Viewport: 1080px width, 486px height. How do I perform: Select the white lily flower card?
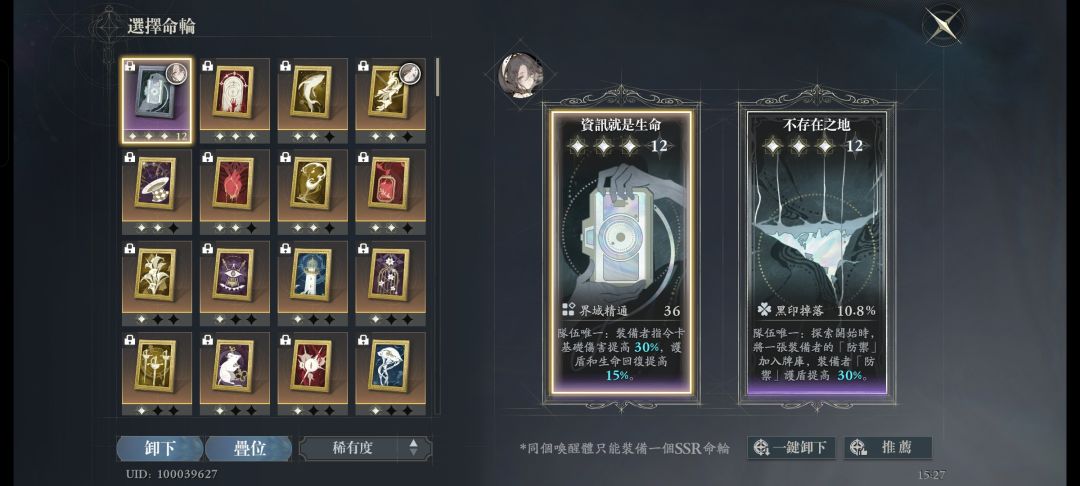tap(157, 276)
